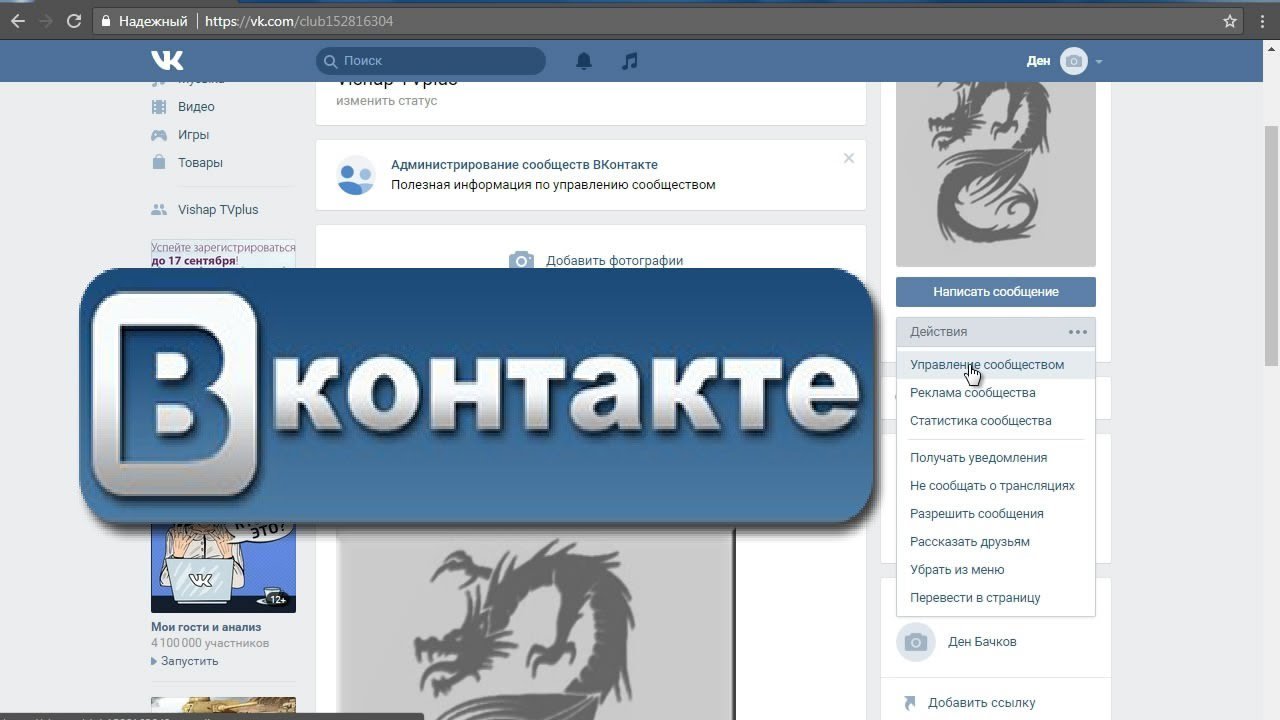
Task: Select Управление сообществом menu item
Action: point(986,365)
